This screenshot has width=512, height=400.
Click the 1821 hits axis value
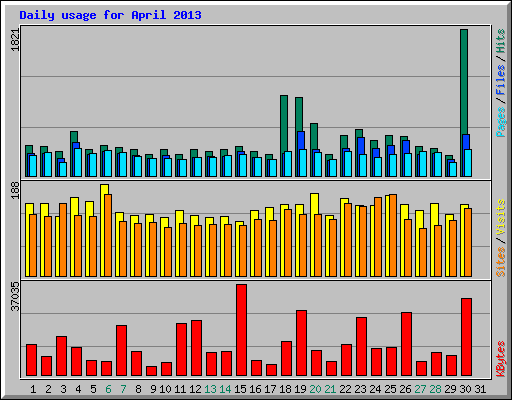pos(15,40)
